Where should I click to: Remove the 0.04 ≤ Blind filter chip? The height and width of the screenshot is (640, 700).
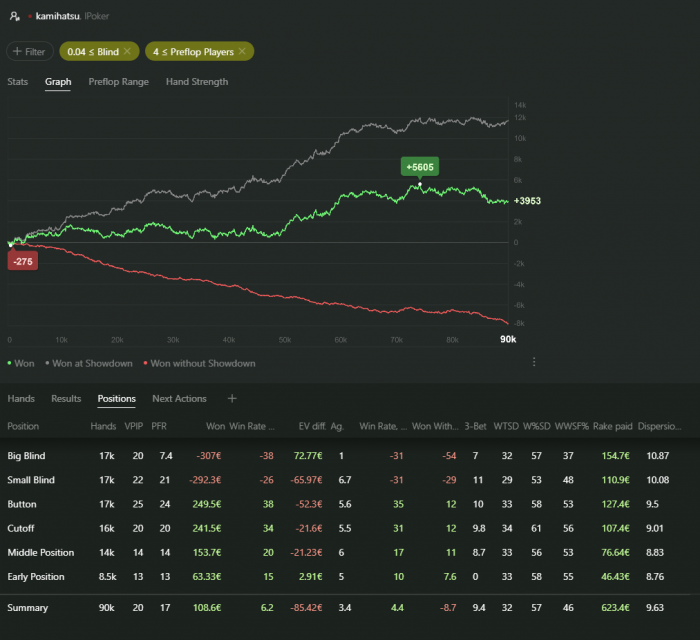tap(127, 51)
